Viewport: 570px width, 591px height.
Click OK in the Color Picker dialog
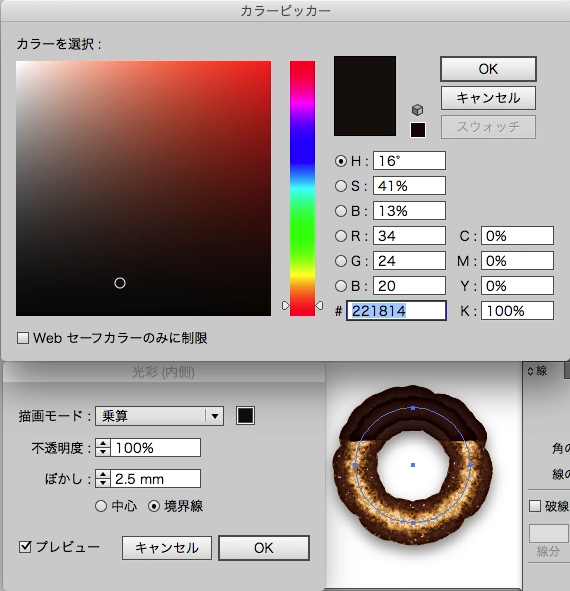[x=488, y=69]
